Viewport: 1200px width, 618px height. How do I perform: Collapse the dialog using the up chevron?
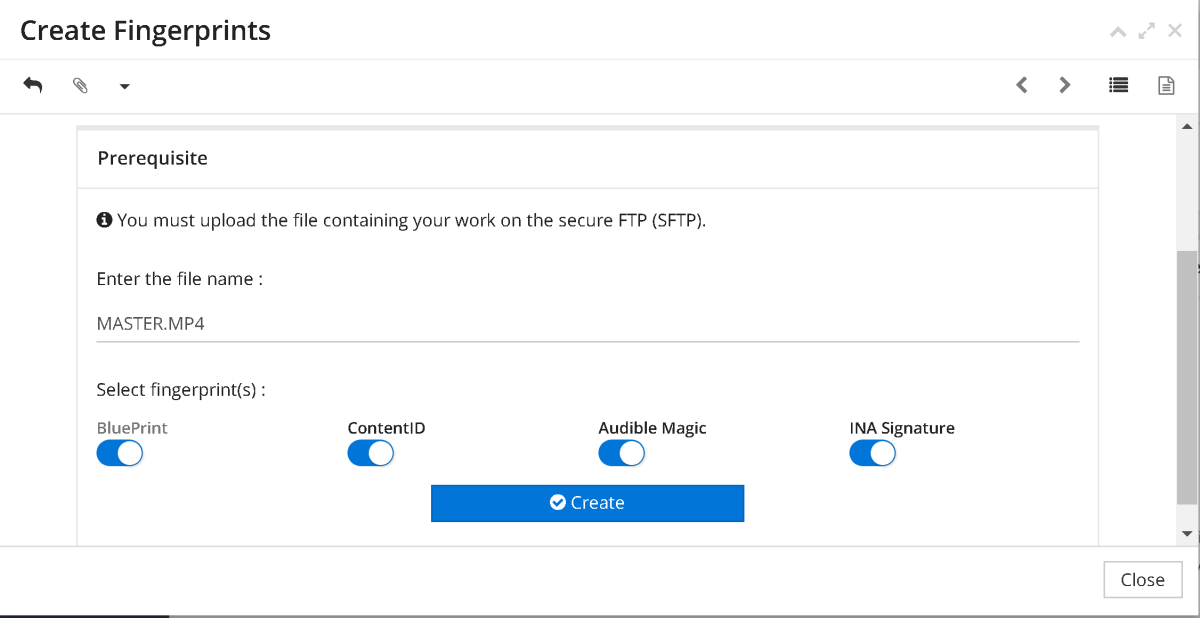click(x=1119, y=32)
